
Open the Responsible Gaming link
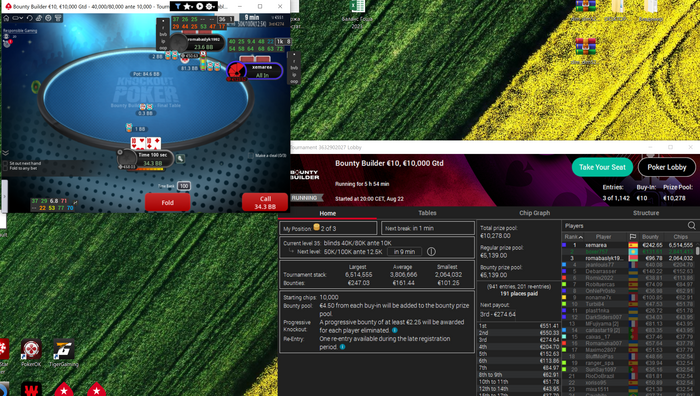(21, 31)
